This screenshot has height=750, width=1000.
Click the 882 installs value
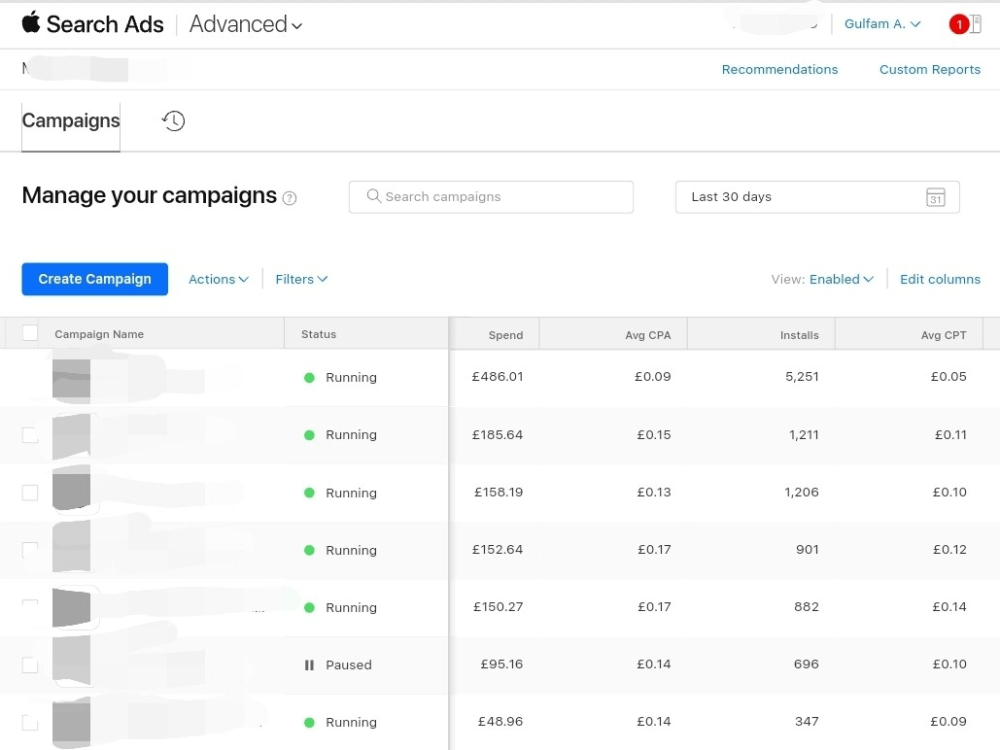(x=807, y=607)
